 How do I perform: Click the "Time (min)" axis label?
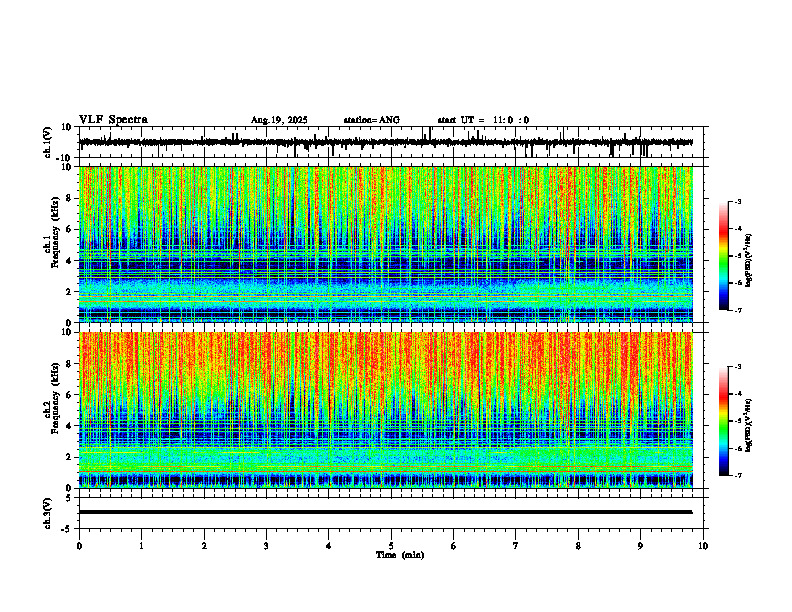(400, 555)
